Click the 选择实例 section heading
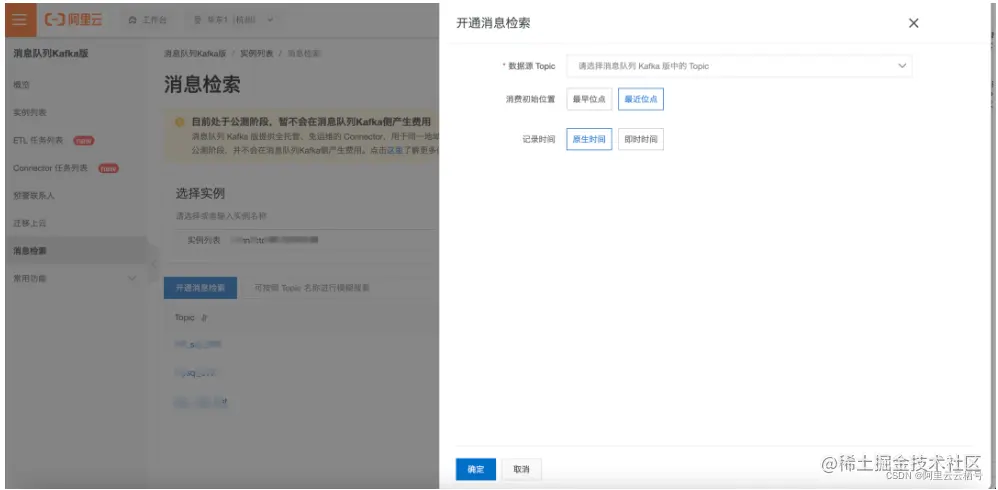 click(x=200, y=193)
